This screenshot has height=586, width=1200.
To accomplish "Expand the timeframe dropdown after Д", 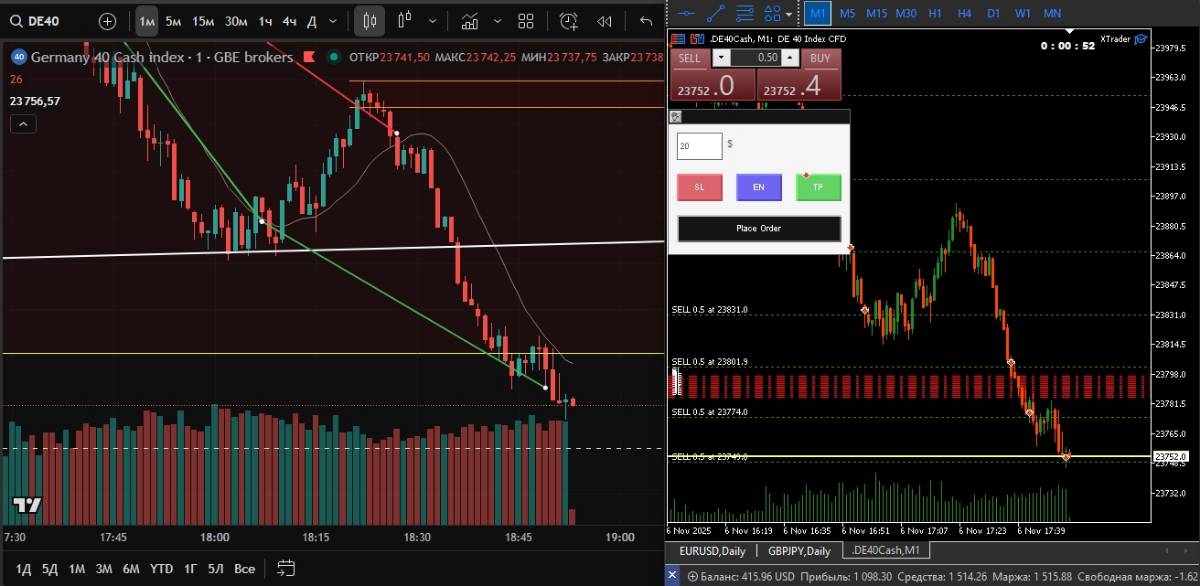I will (x=333, y=21).
